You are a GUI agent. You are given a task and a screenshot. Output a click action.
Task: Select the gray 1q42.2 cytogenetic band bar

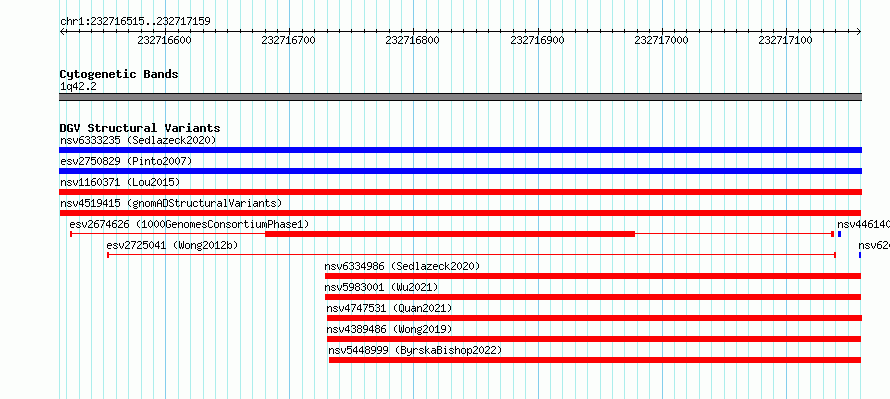coord(460,97)
